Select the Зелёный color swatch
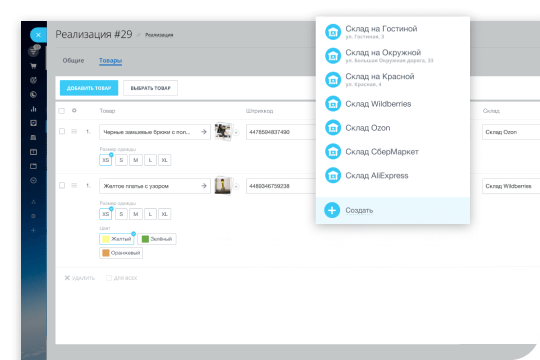This screenshot has height=360, width=540. point(157,239)
